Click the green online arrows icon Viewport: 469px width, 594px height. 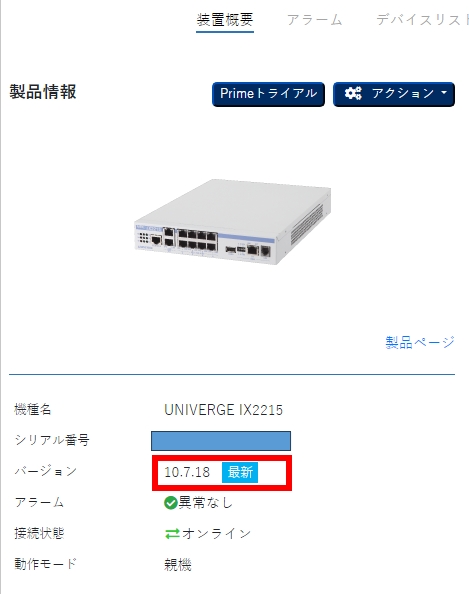point(172,534)
